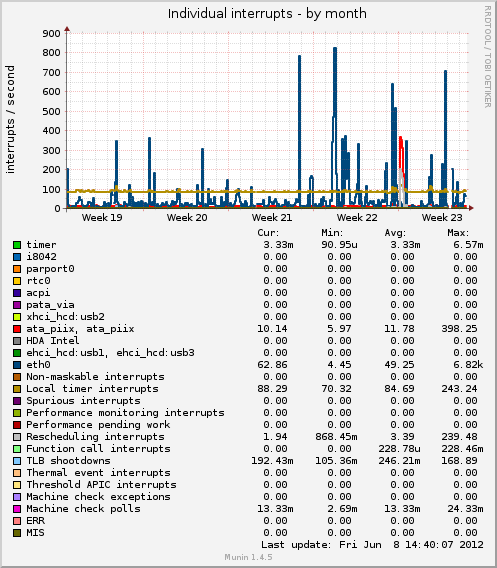Click the rtc0 yellow legend swatch
497x568 pixels.
(17, 281)
